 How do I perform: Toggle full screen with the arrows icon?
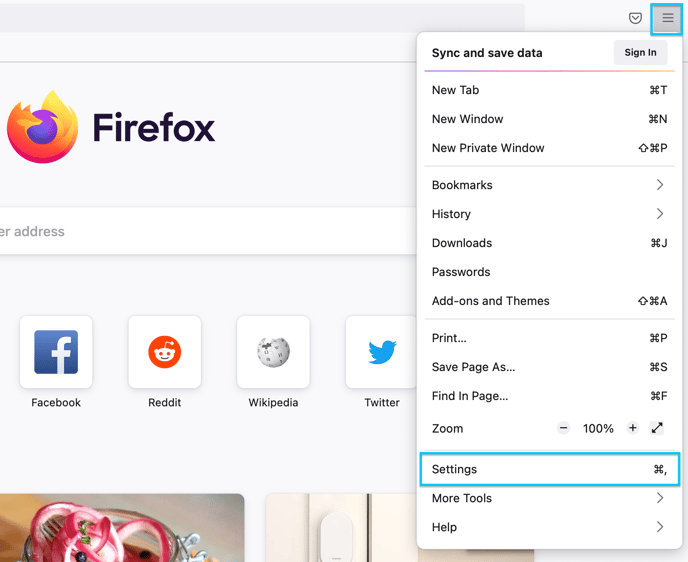pos(657,428)
